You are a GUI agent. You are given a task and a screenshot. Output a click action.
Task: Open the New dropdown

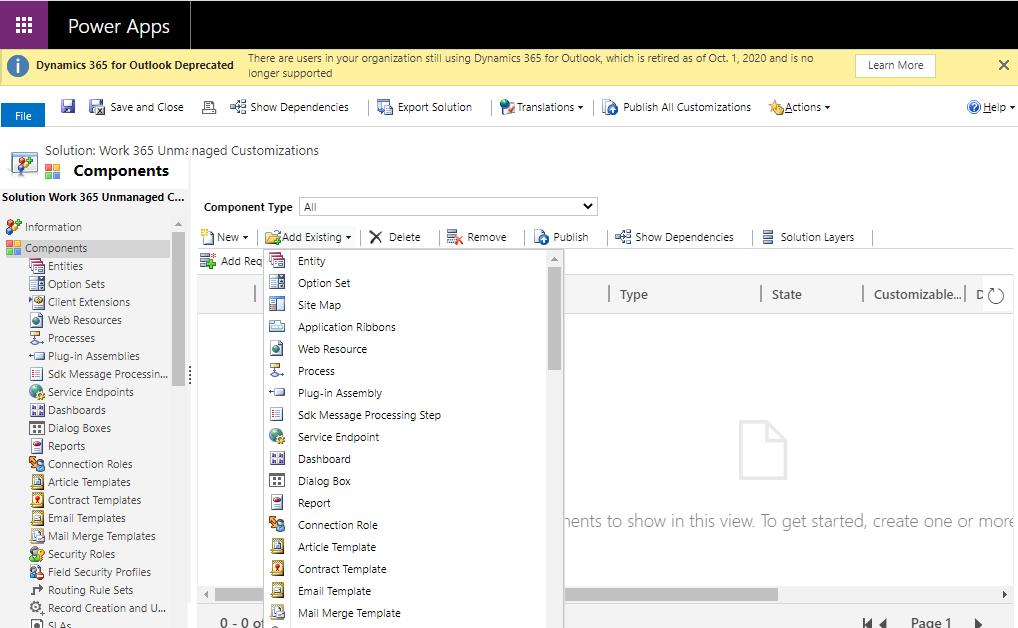coord(225,237)
